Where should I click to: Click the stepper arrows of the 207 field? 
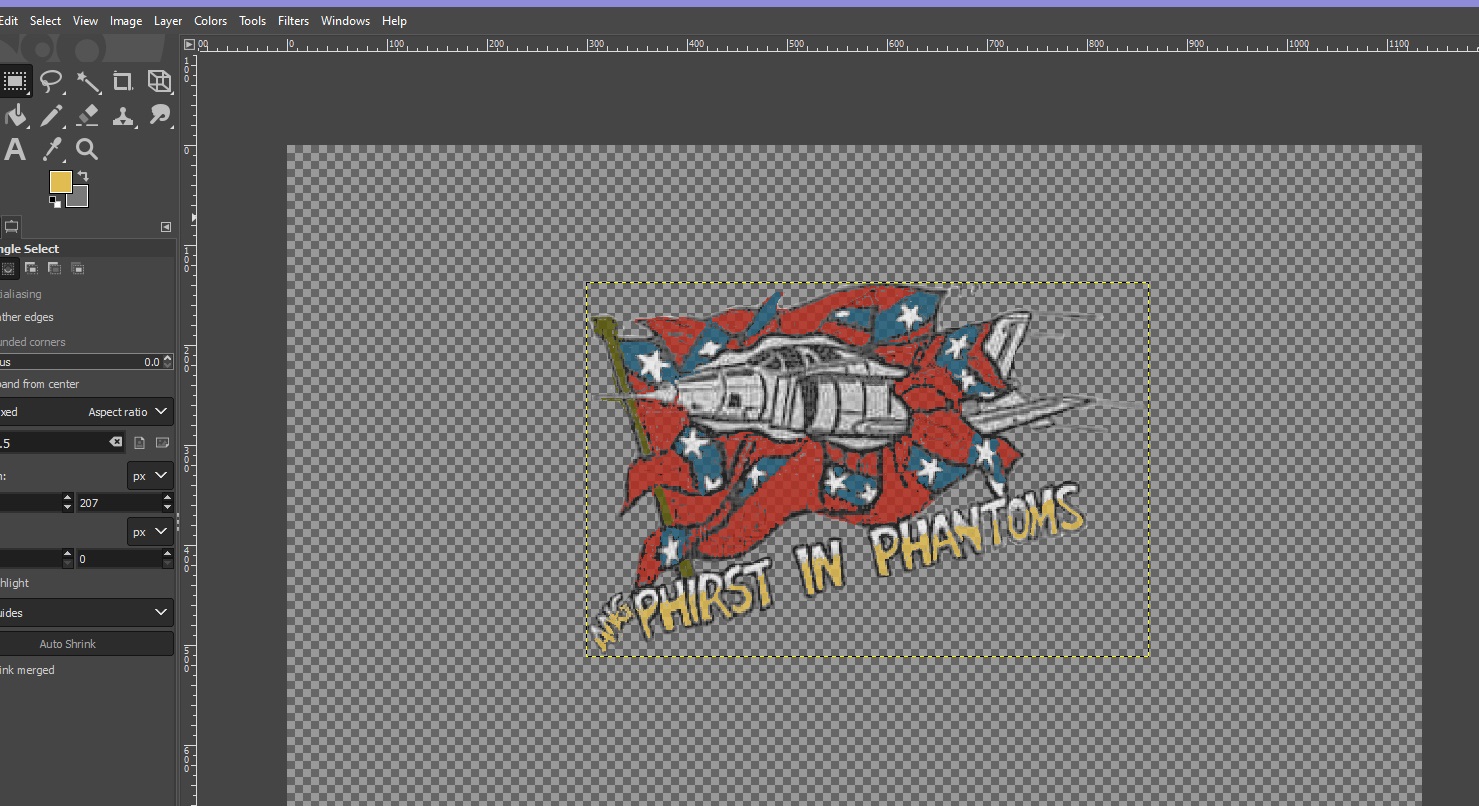[167, 502]
